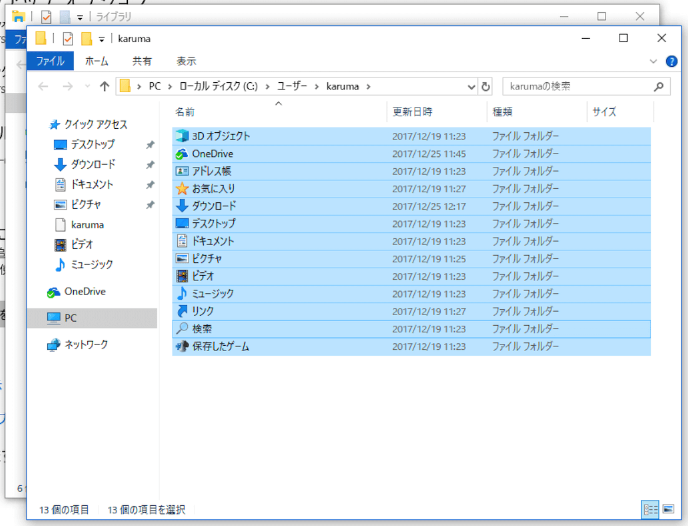Open quick access toolbar customize dropdown
The width and height of the screenshot is (688, 526).
click(101, 39)
